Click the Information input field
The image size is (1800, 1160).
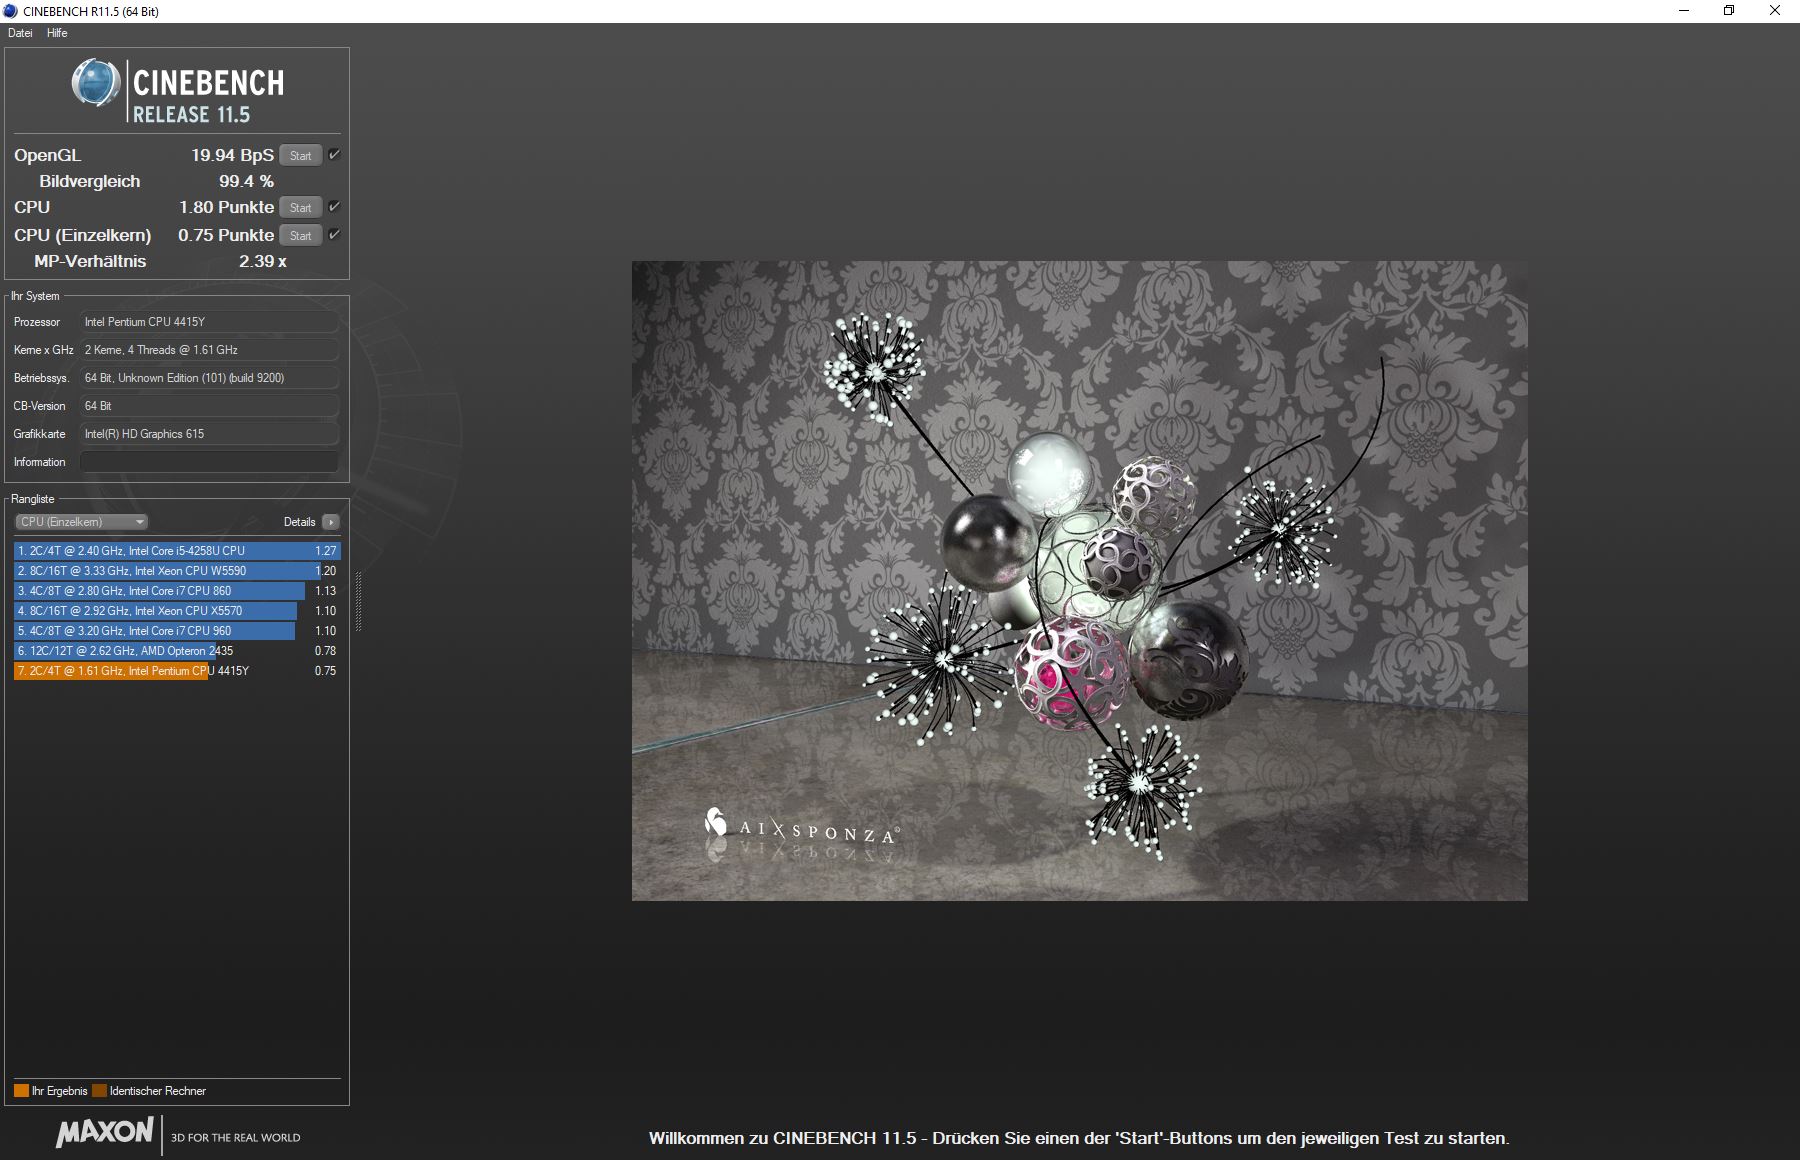(x=209, y=462)
